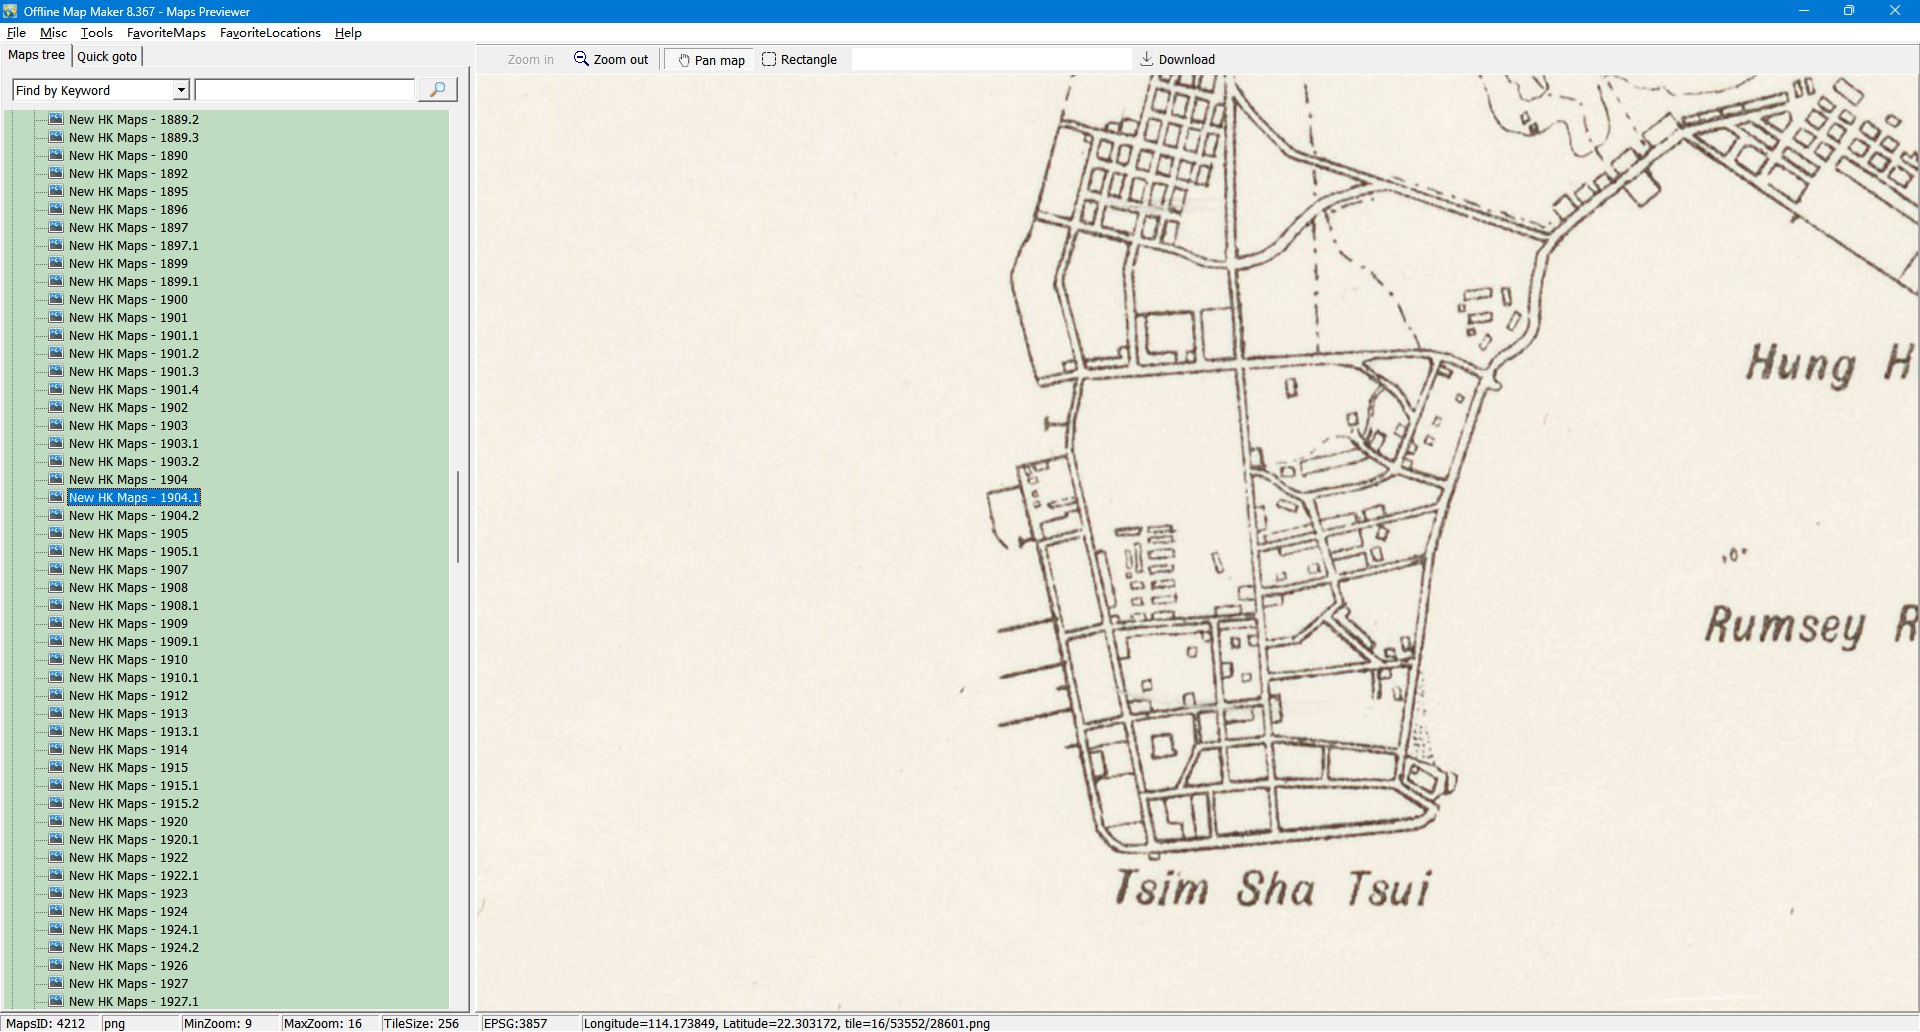Screen dimensions: 1920x1032
Task: Click the magnifier search button
Action: point(437,90)
